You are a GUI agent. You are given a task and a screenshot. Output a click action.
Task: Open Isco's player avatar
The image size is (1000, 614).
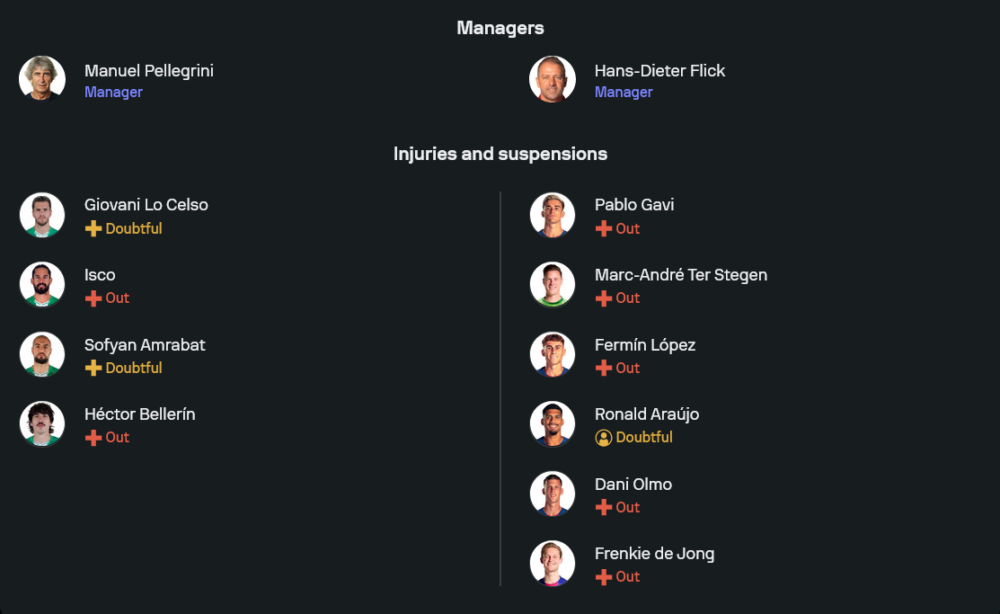(42, 284)
